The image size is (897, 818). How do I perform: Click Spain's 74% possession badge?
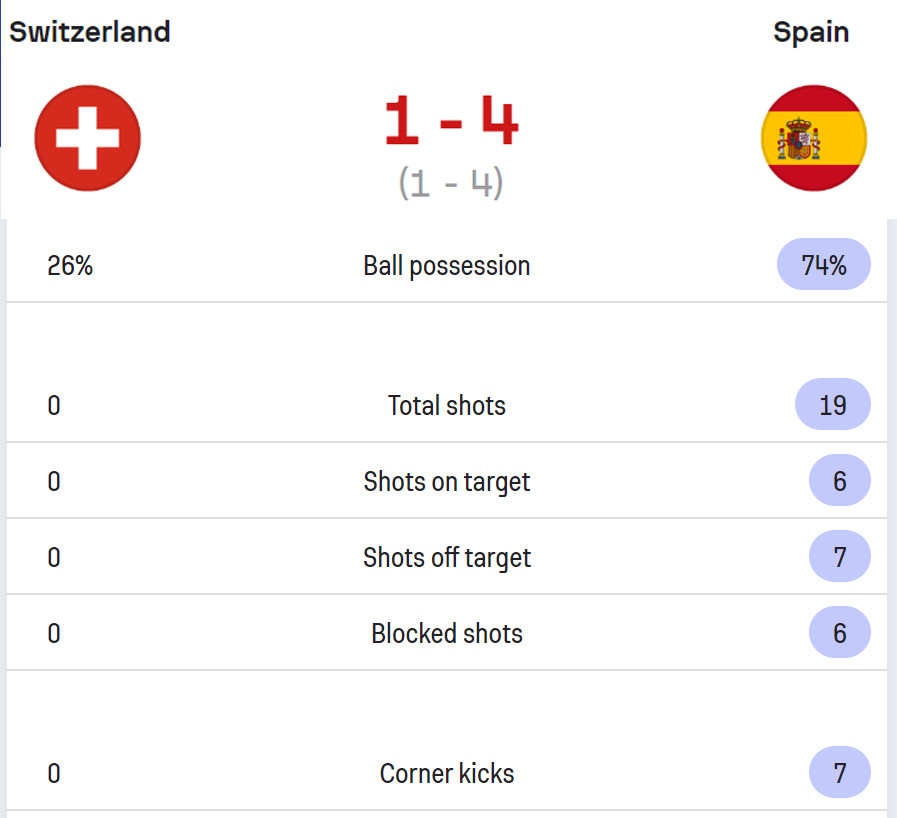(824, 265)
